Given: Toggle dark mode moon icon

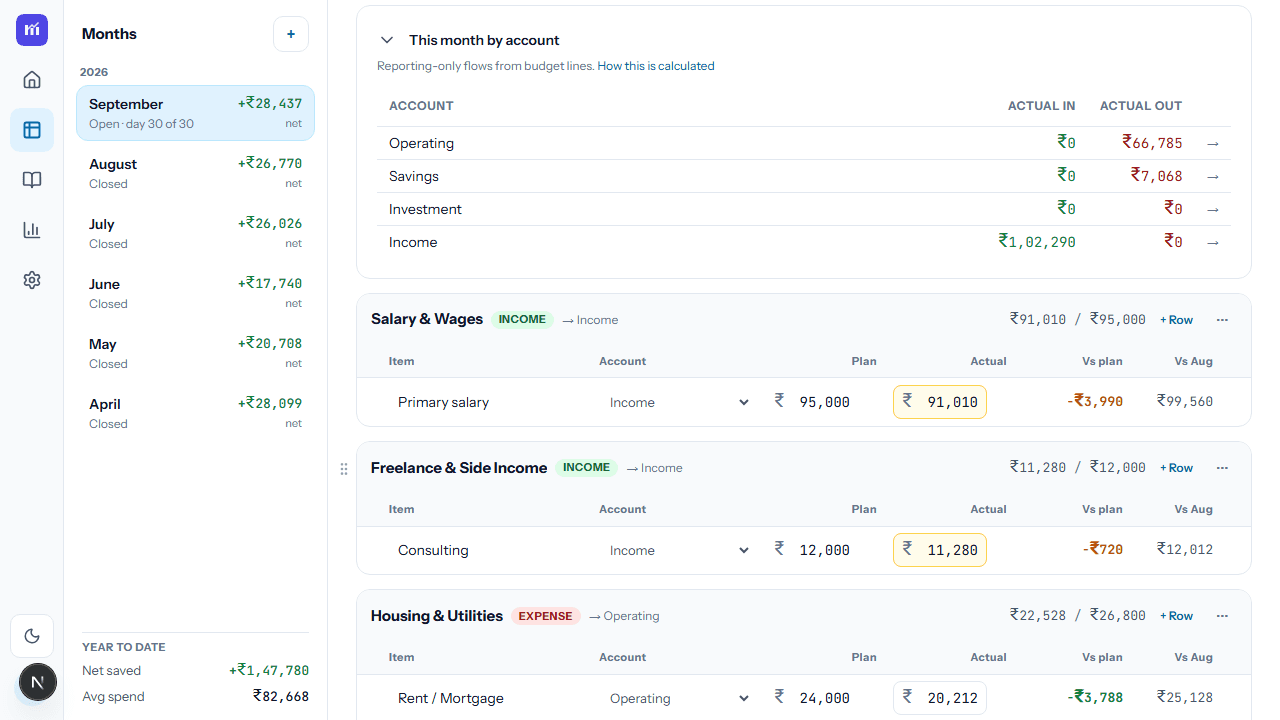Looking at the screenshot, I should (x=32, y=636).
